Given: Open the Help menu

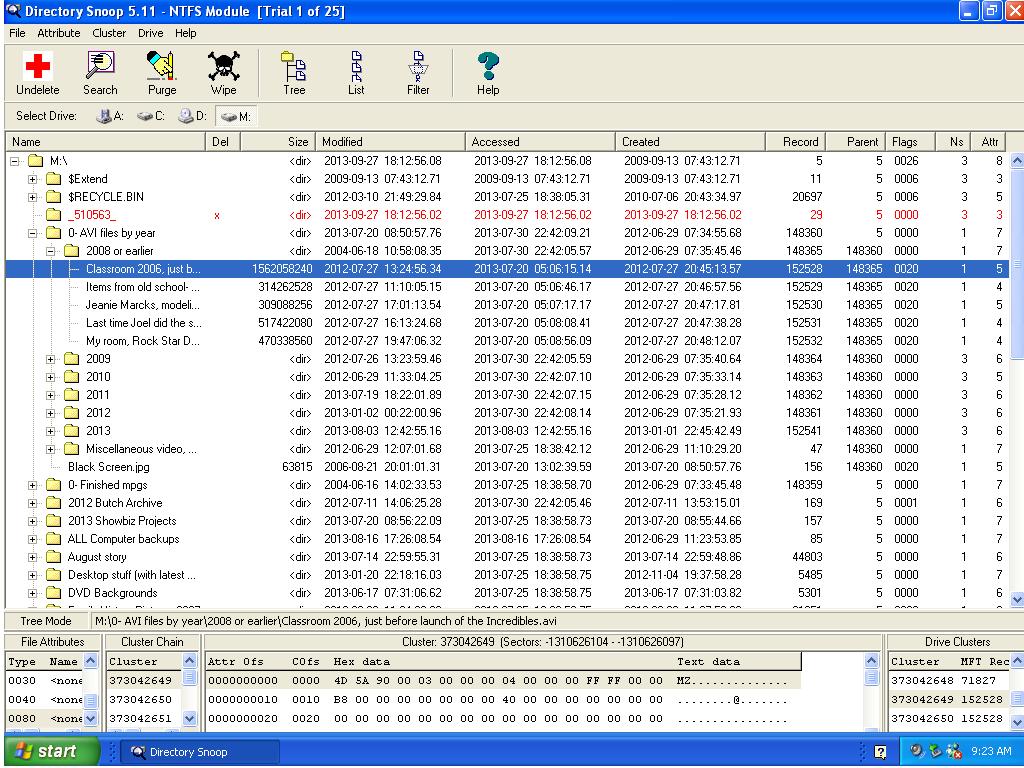Looking at the screenshot, I should [185, 33].
